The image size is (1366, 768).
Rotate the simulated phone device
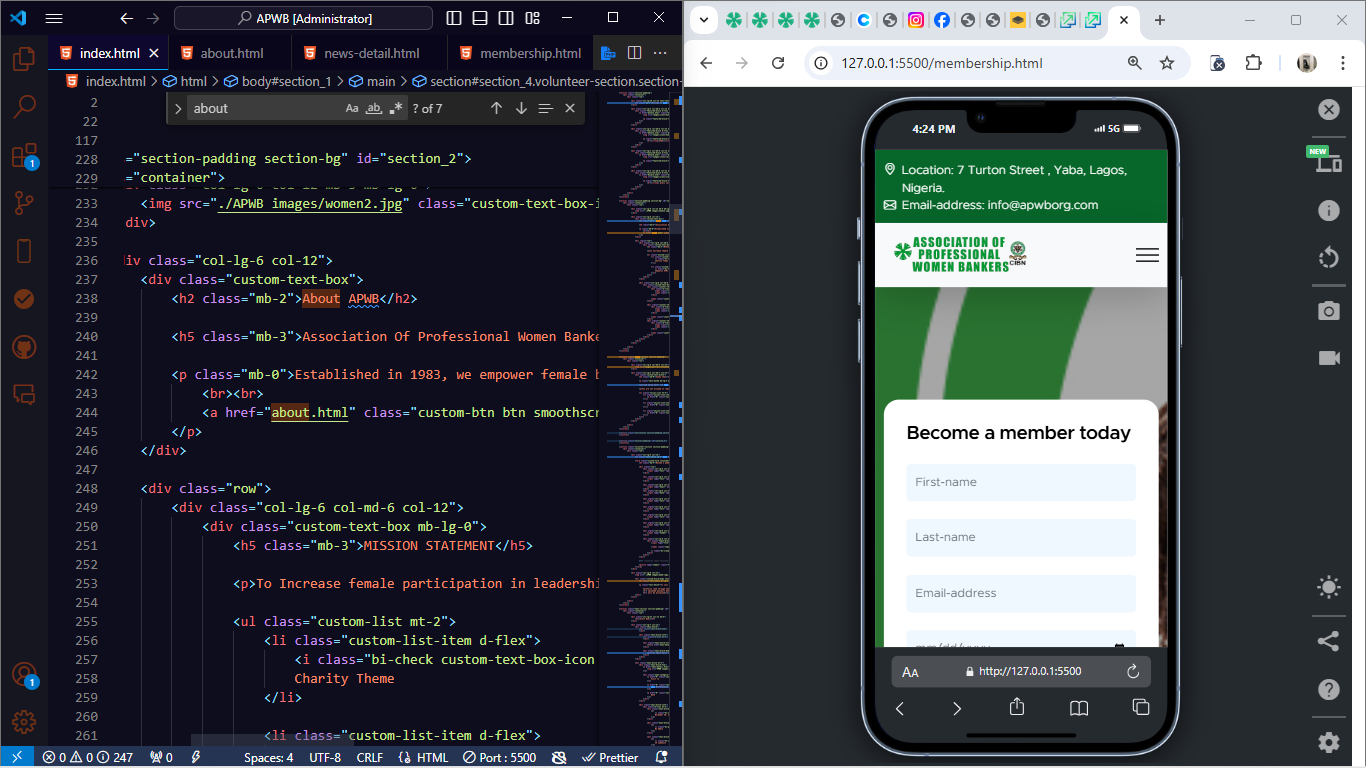pos(1328,258)
